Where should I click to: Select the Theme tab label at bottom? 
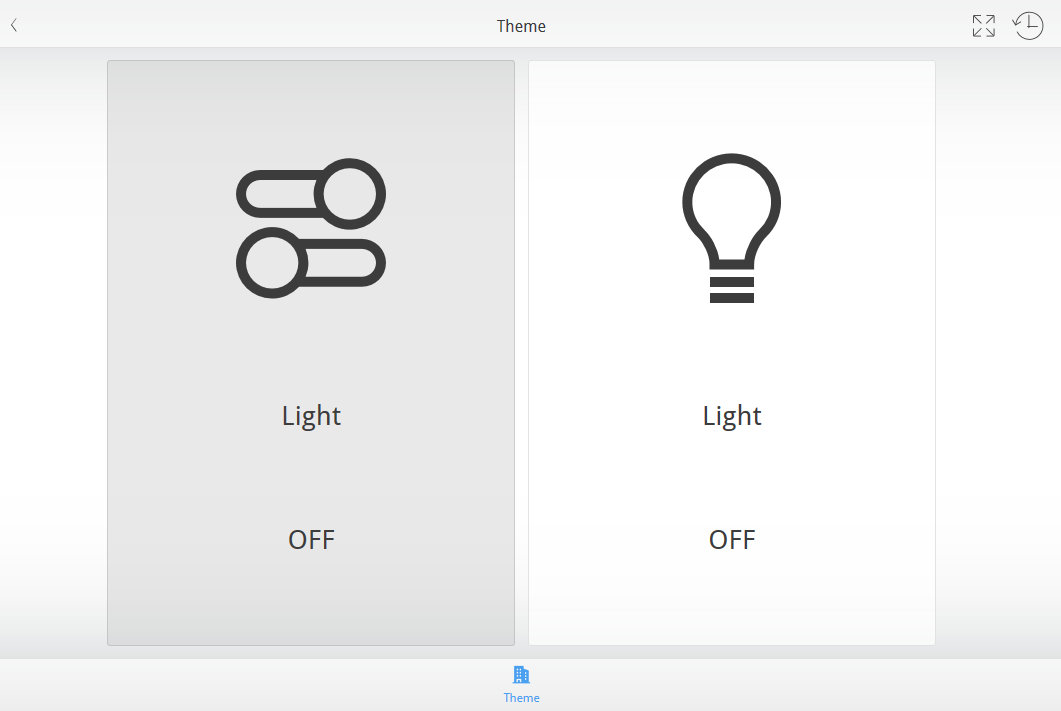pos(521,698)
